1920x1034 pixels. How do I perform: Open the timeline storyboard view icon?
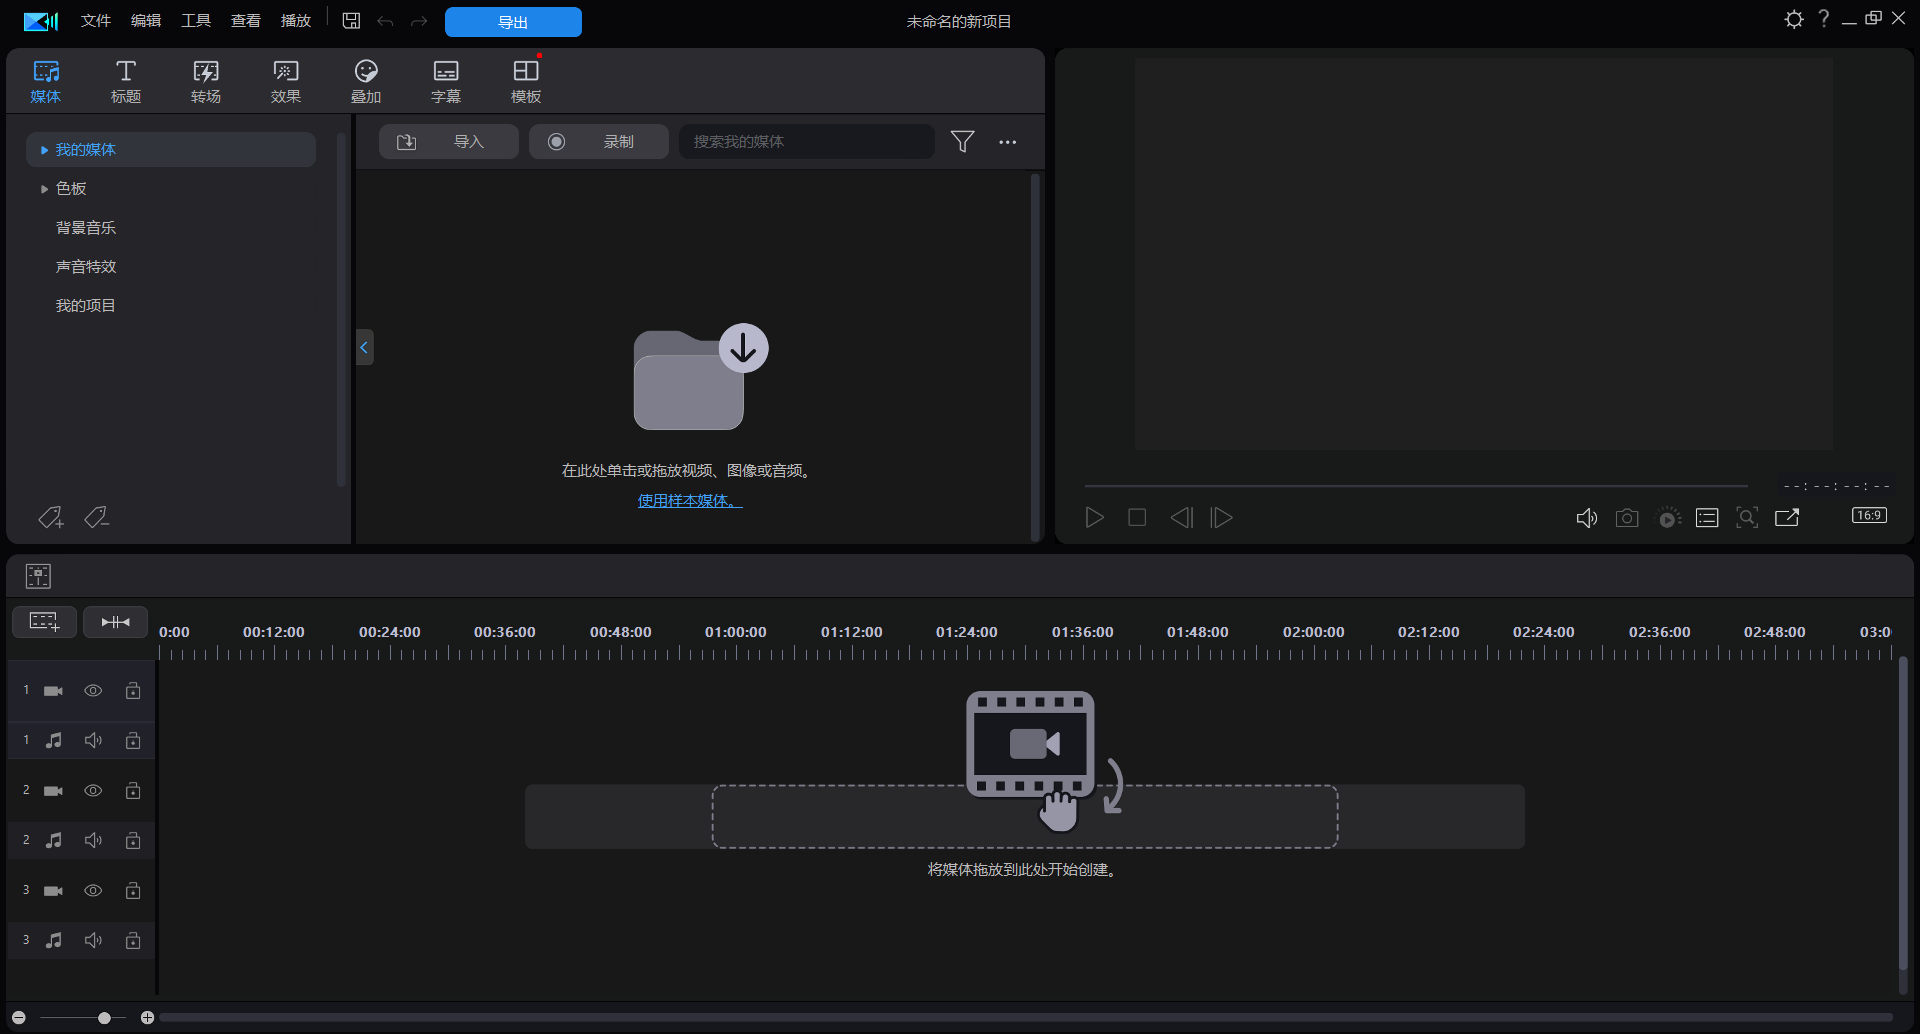coord(38,576)
